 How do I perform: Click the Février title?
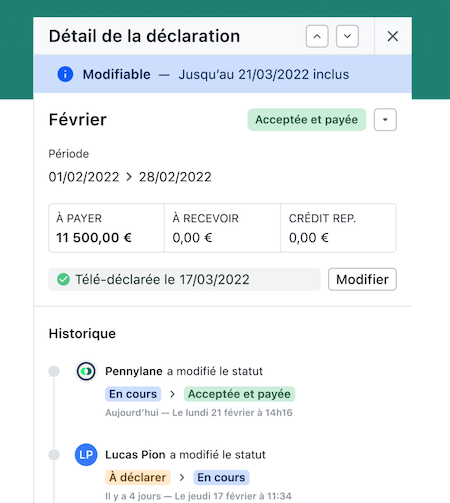78,120
